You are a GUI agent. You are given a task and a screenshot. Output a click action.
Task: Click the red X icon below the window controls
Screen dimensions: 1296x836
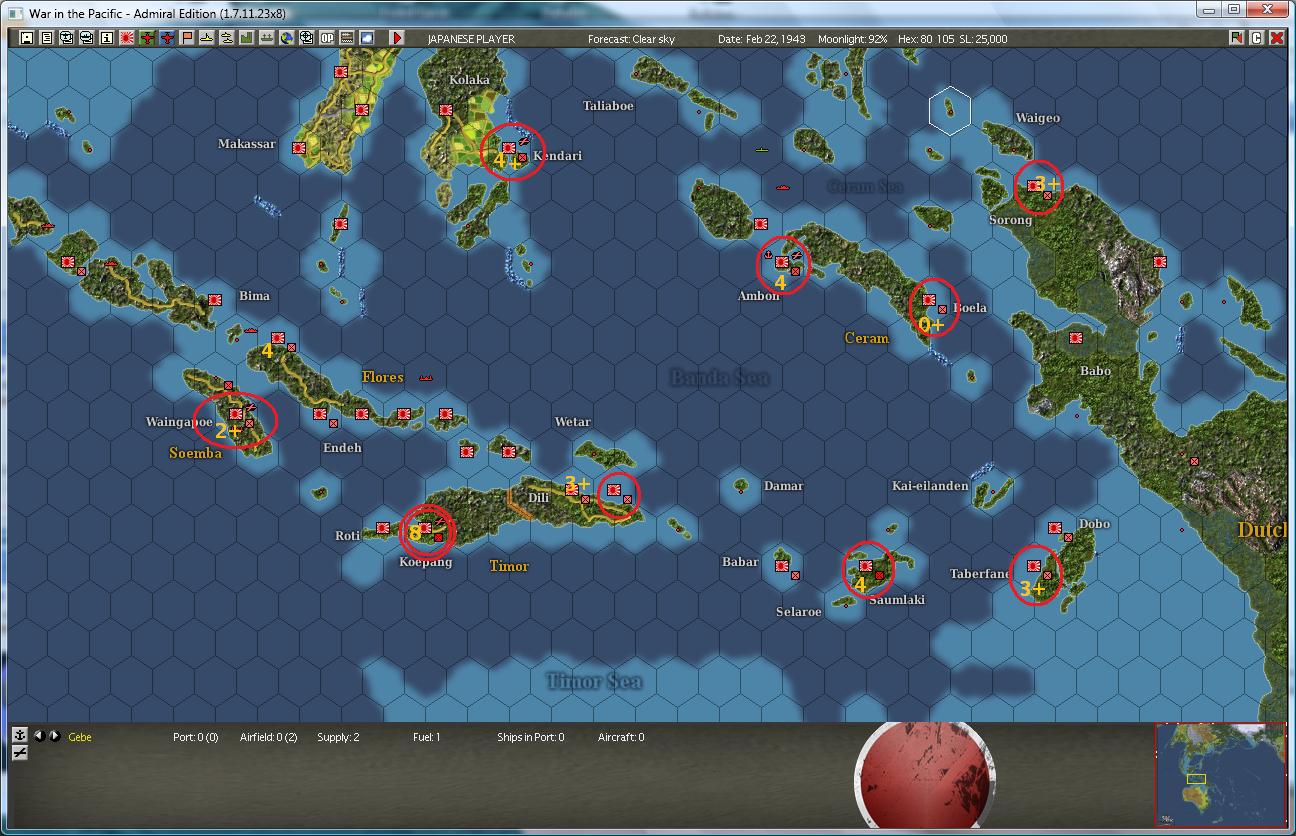point(1275,38)
